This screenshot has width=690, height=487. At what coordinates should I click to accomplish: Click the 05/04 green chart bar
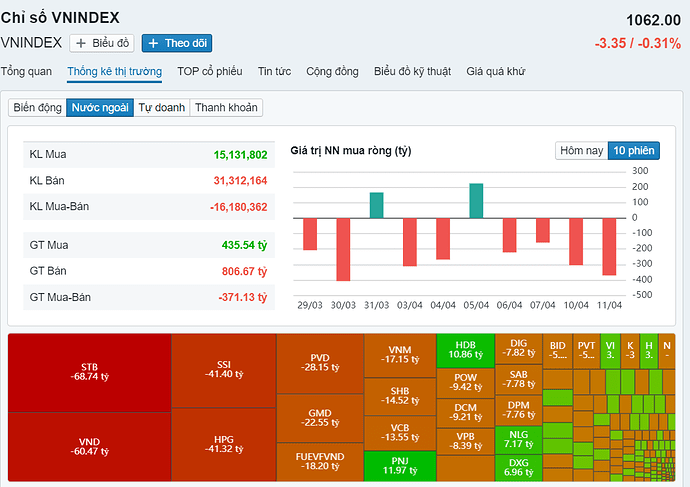(x=476, y=200)
